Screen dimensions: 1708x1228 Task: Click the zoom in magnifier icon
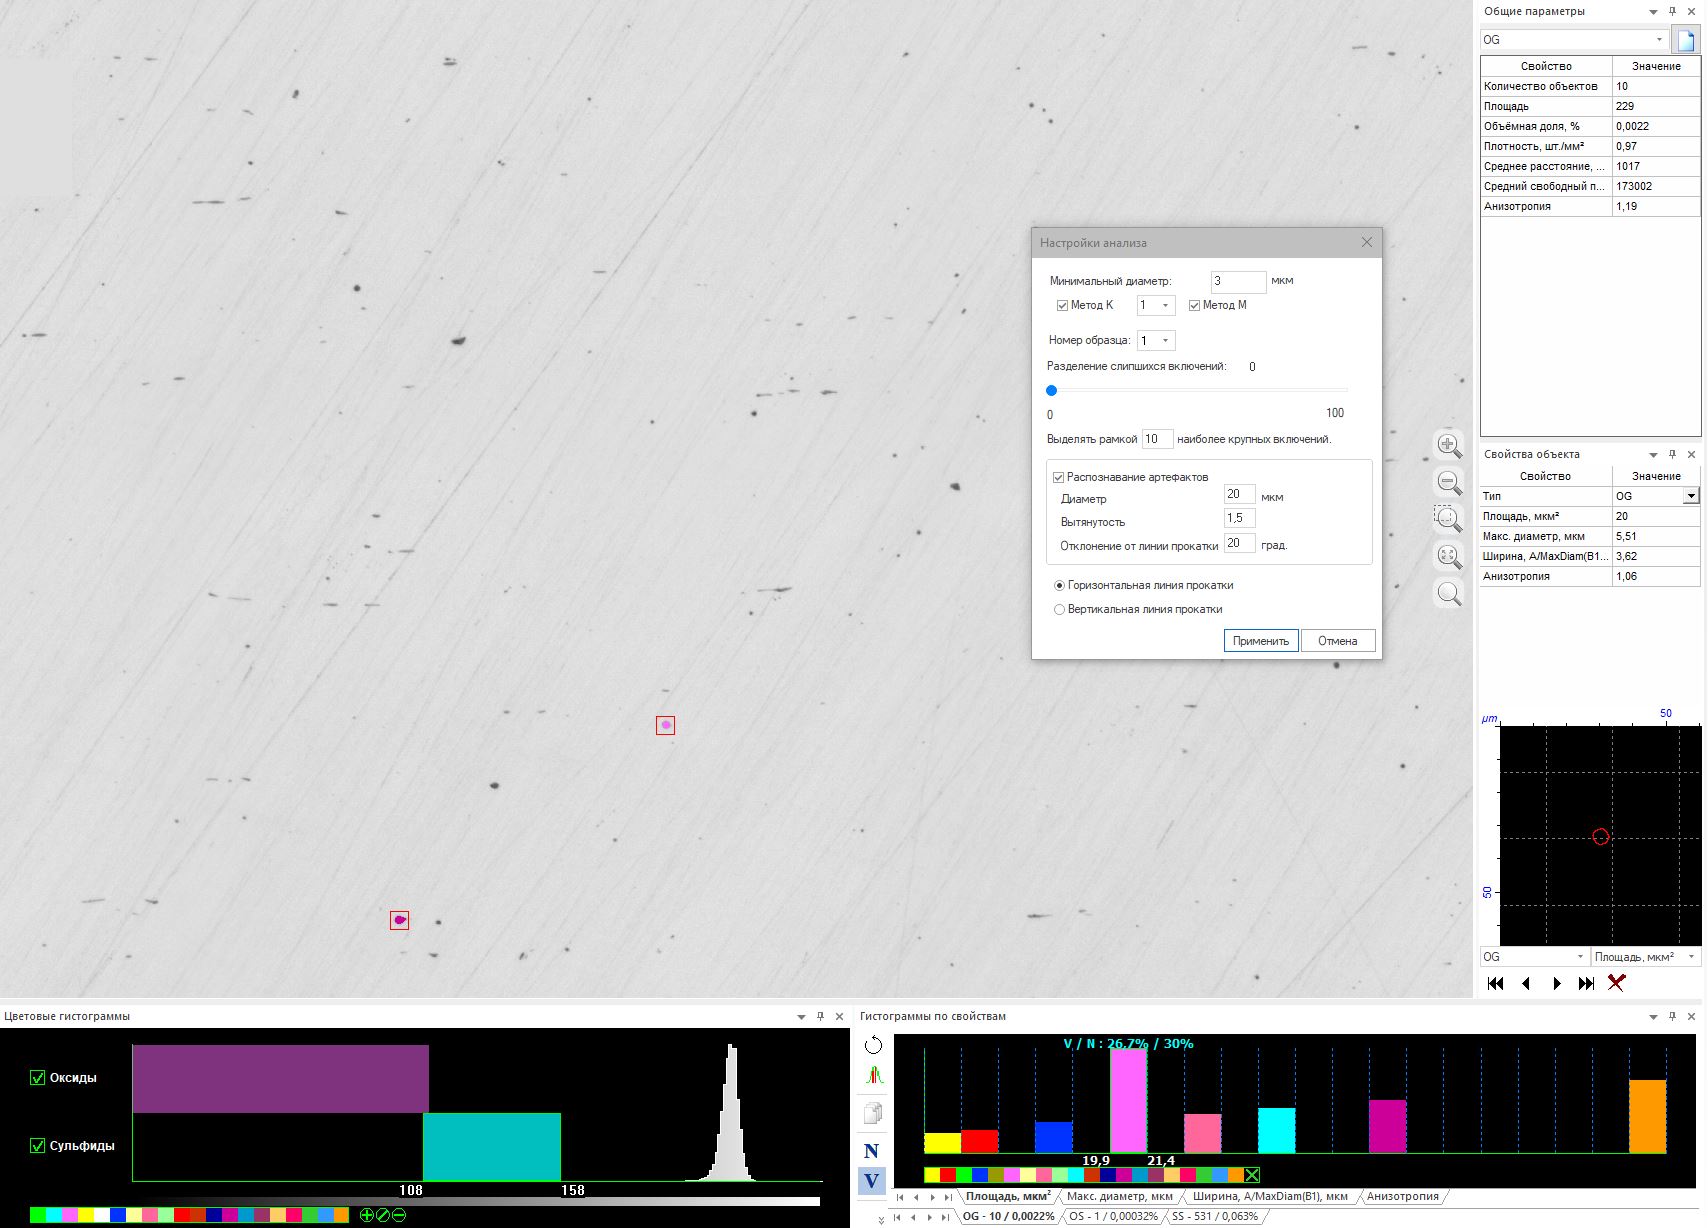[1449, 445]
